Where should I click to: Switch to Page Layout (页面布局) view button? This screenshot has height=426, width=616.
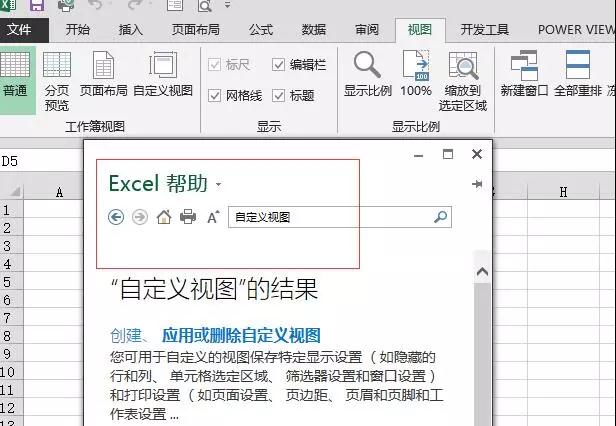tap(104, 73)
